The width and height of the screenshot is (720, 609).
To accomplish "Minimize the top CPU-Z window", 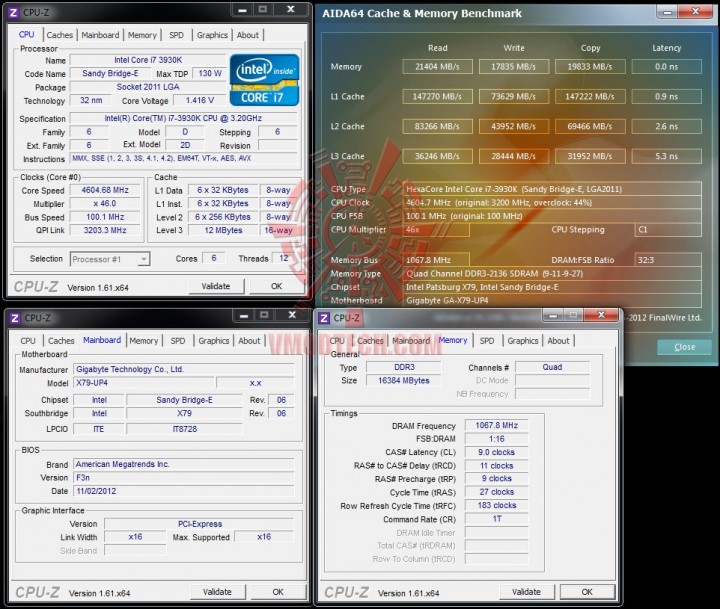I will point(243,10).
